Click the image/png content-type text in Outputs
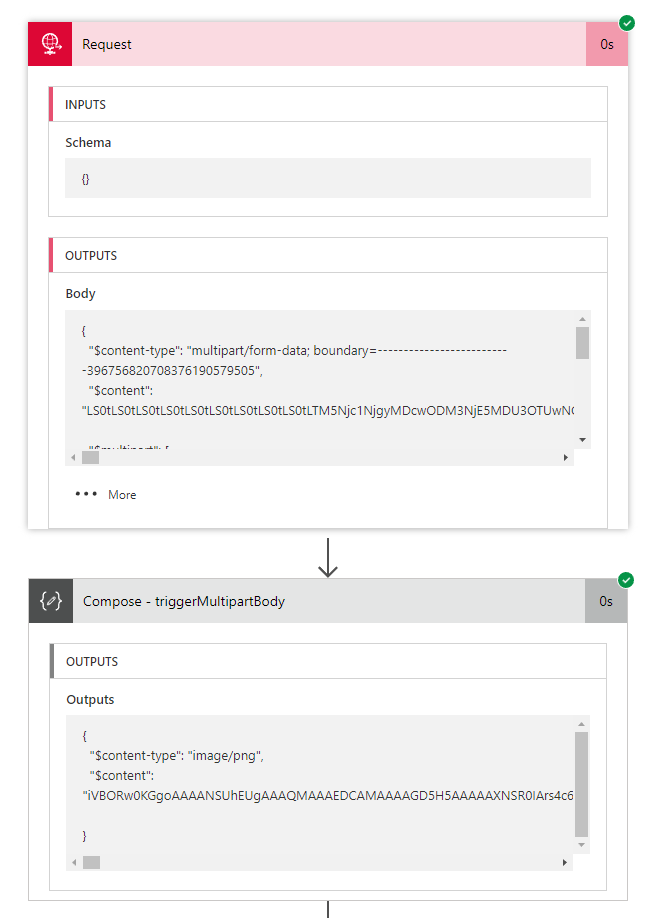This screenshot has width=662, height=918. coord(229,756)
